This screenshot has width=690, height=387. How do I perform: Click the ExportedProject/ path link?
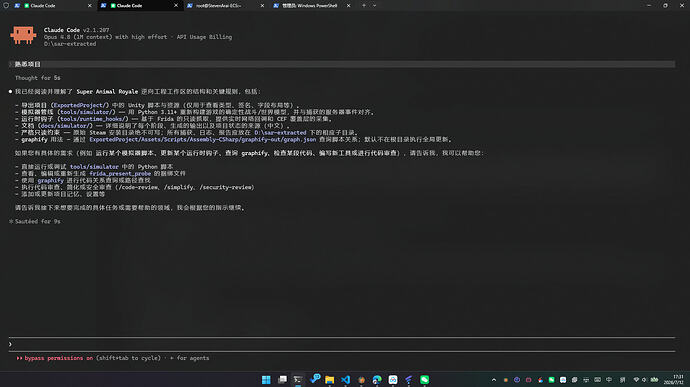coord(81,105)
